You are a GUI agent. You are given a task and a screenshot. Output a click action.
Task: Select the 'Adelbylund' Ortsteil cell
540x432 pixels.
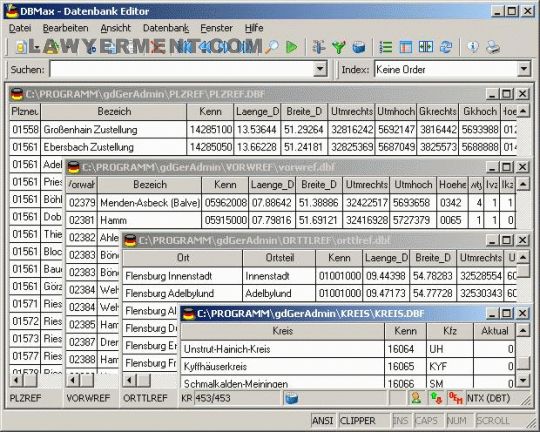point(279,294)
